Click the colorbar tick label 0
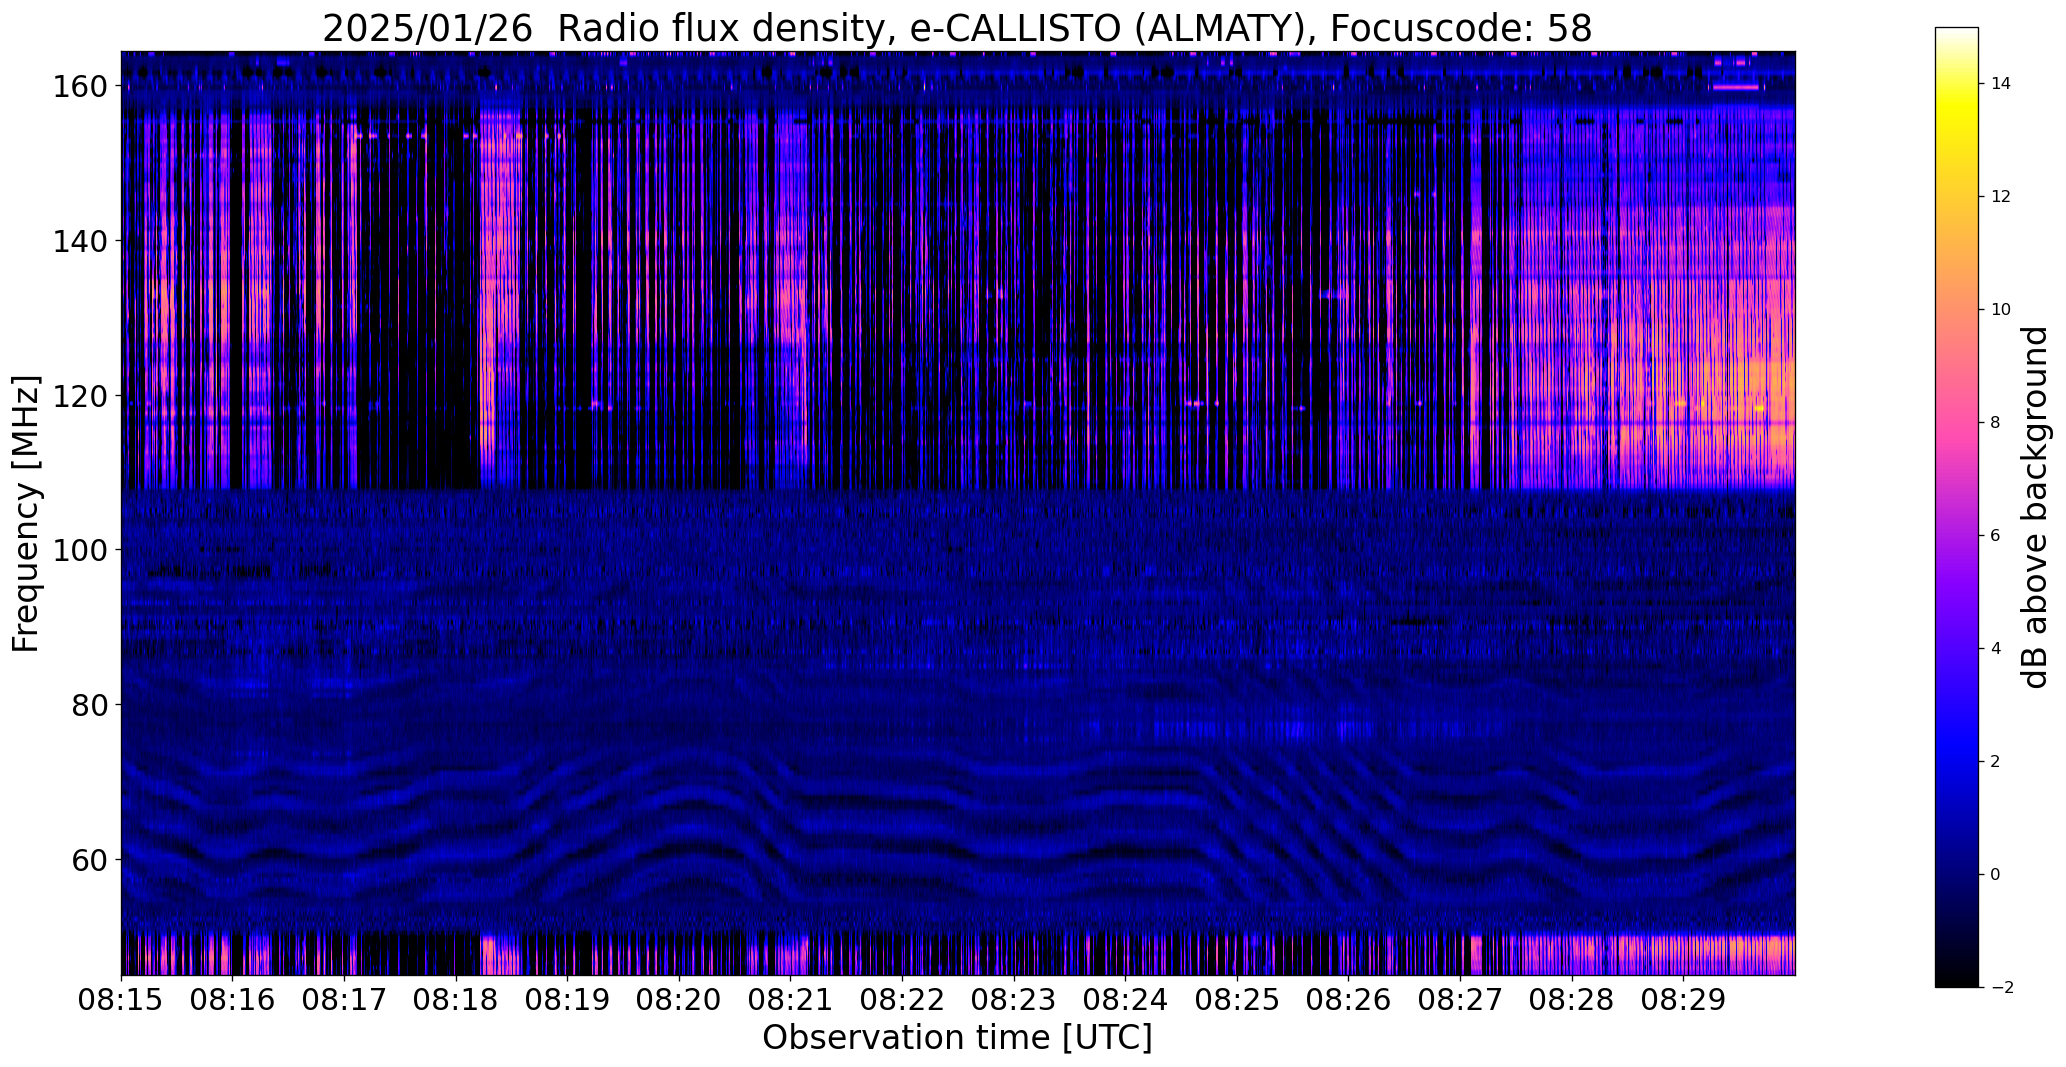This screenshot has width=2066, height=1067. coord(1996,875)
